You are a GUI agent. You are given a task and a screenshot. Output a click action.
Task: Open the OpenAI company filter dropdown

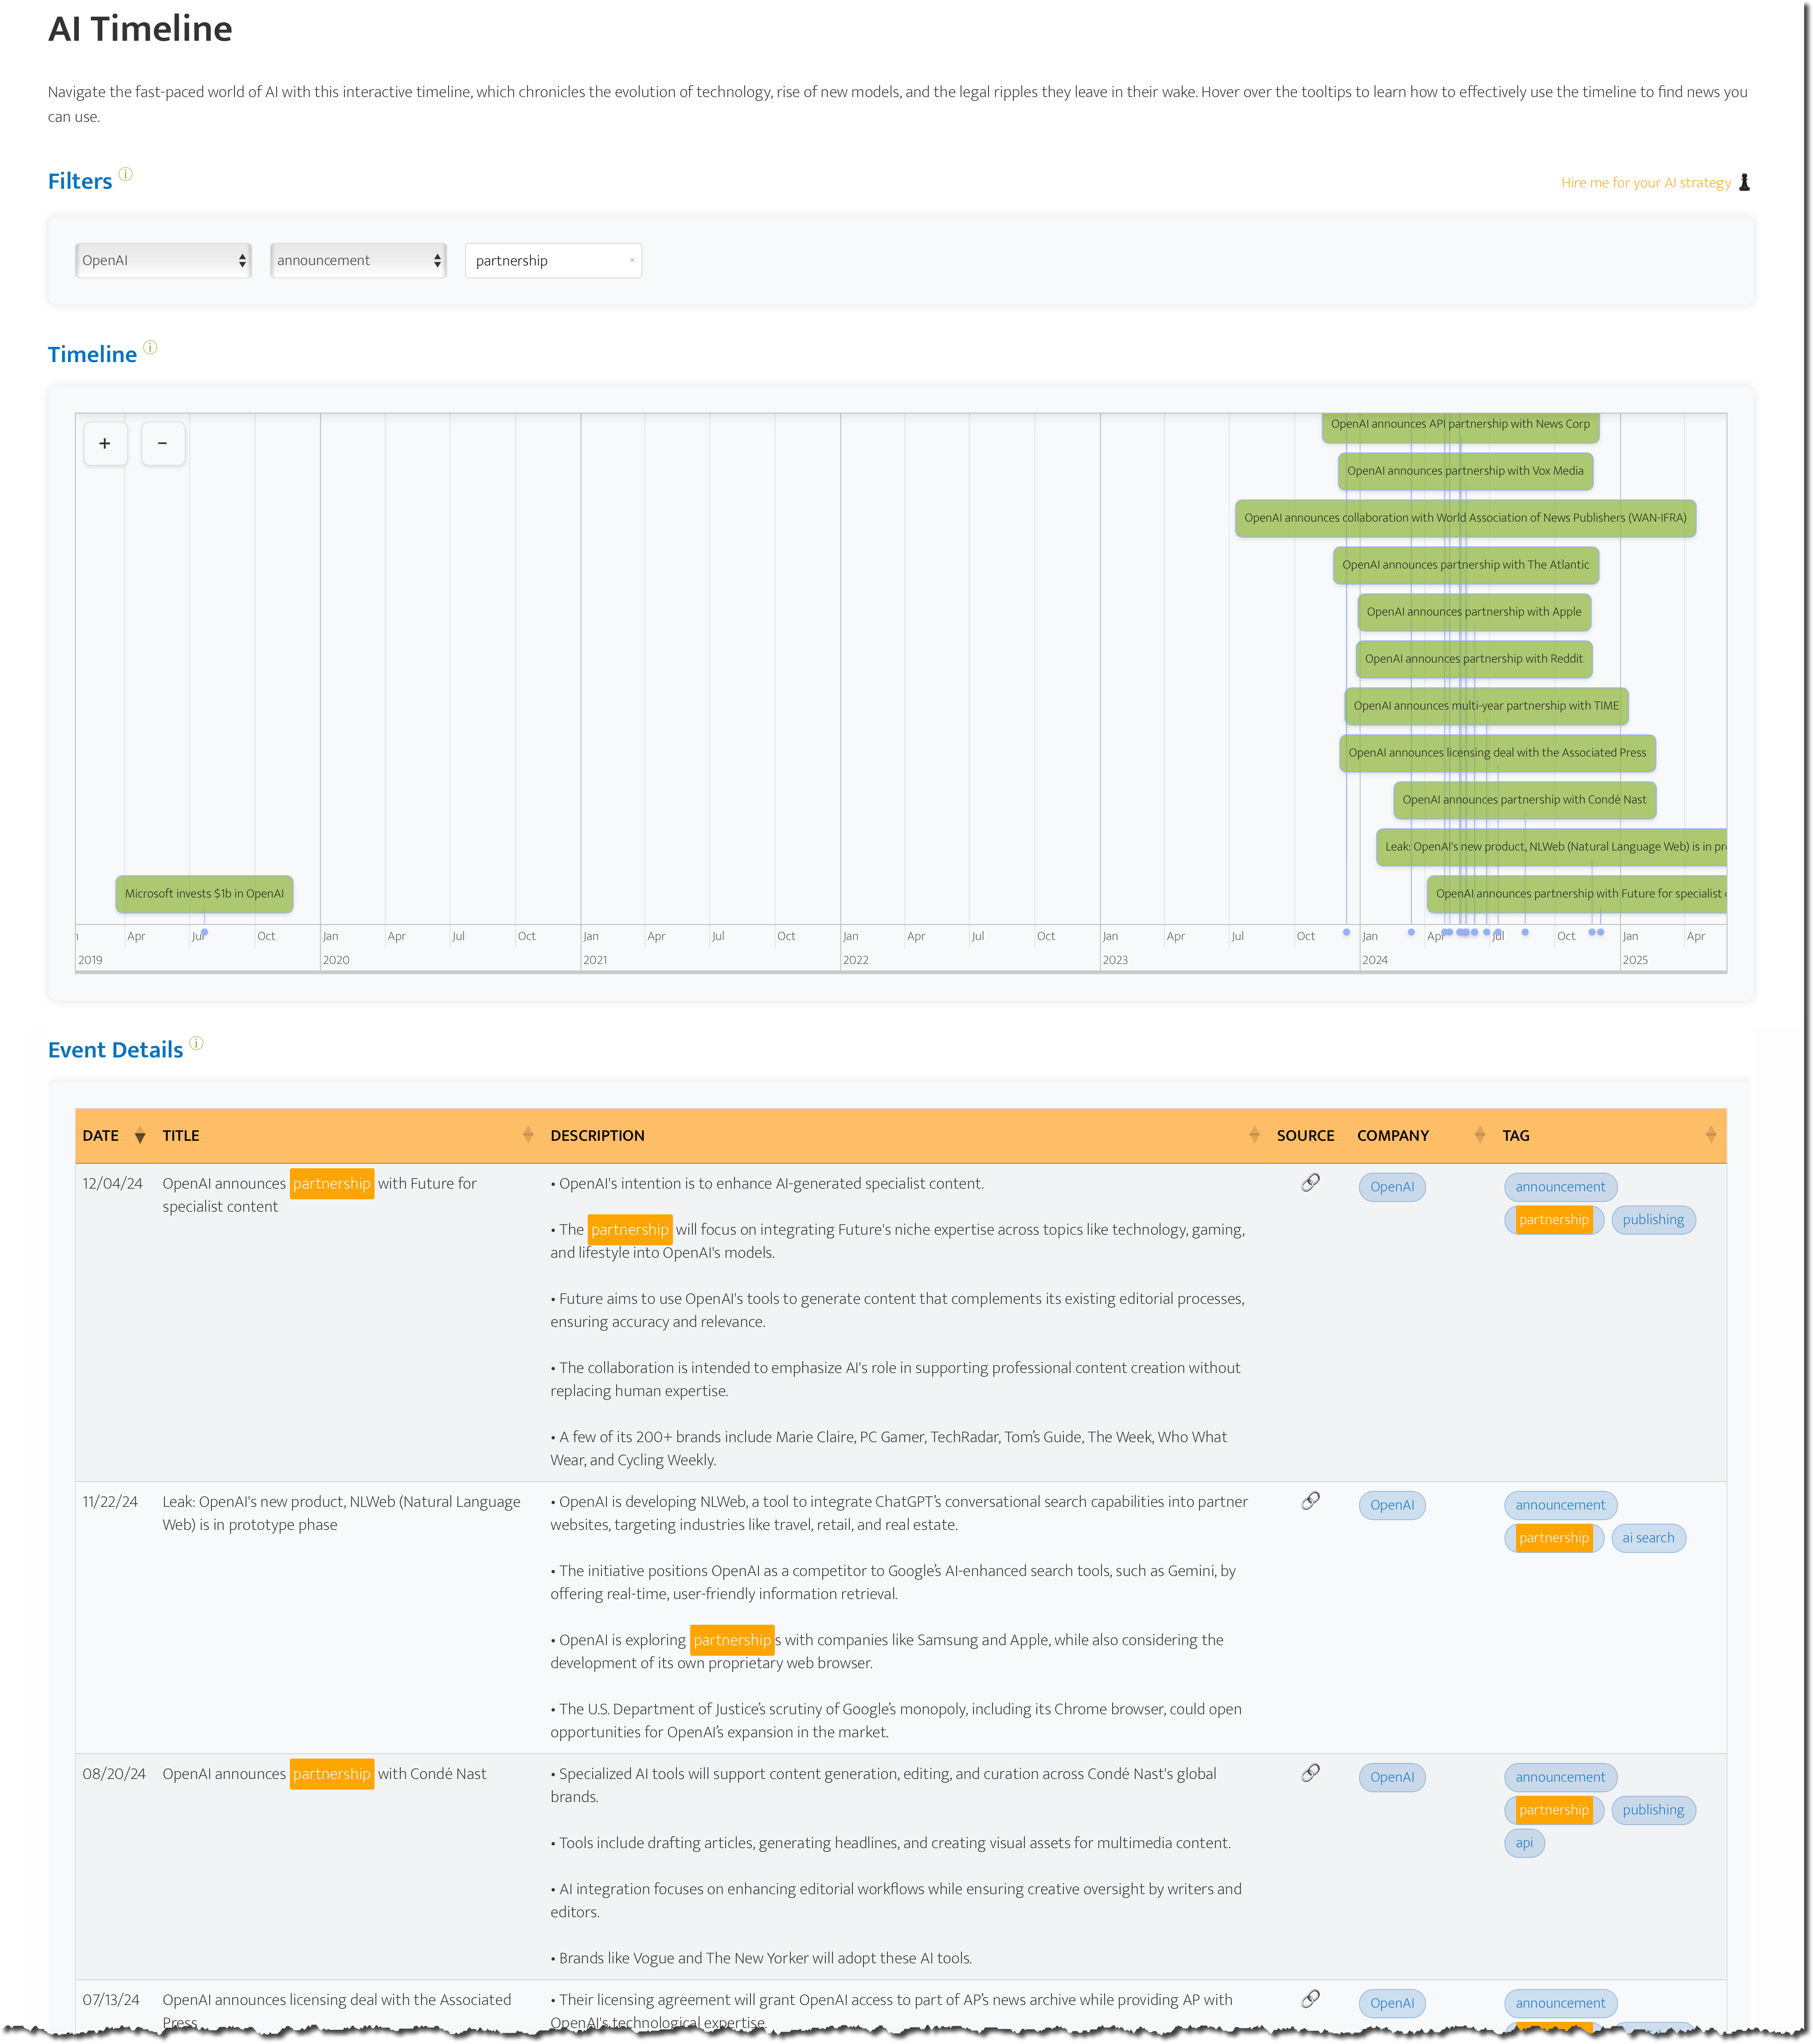click(x=163, y=260)
